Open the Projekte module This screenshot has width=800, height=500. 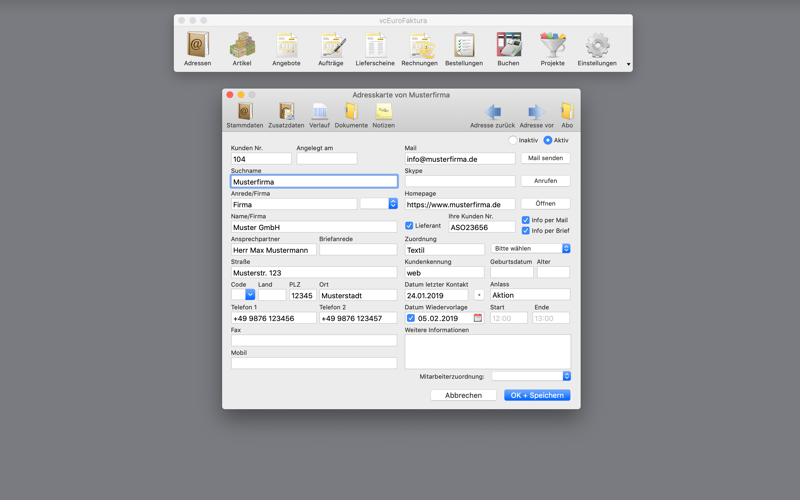click(x=553, y=49)
